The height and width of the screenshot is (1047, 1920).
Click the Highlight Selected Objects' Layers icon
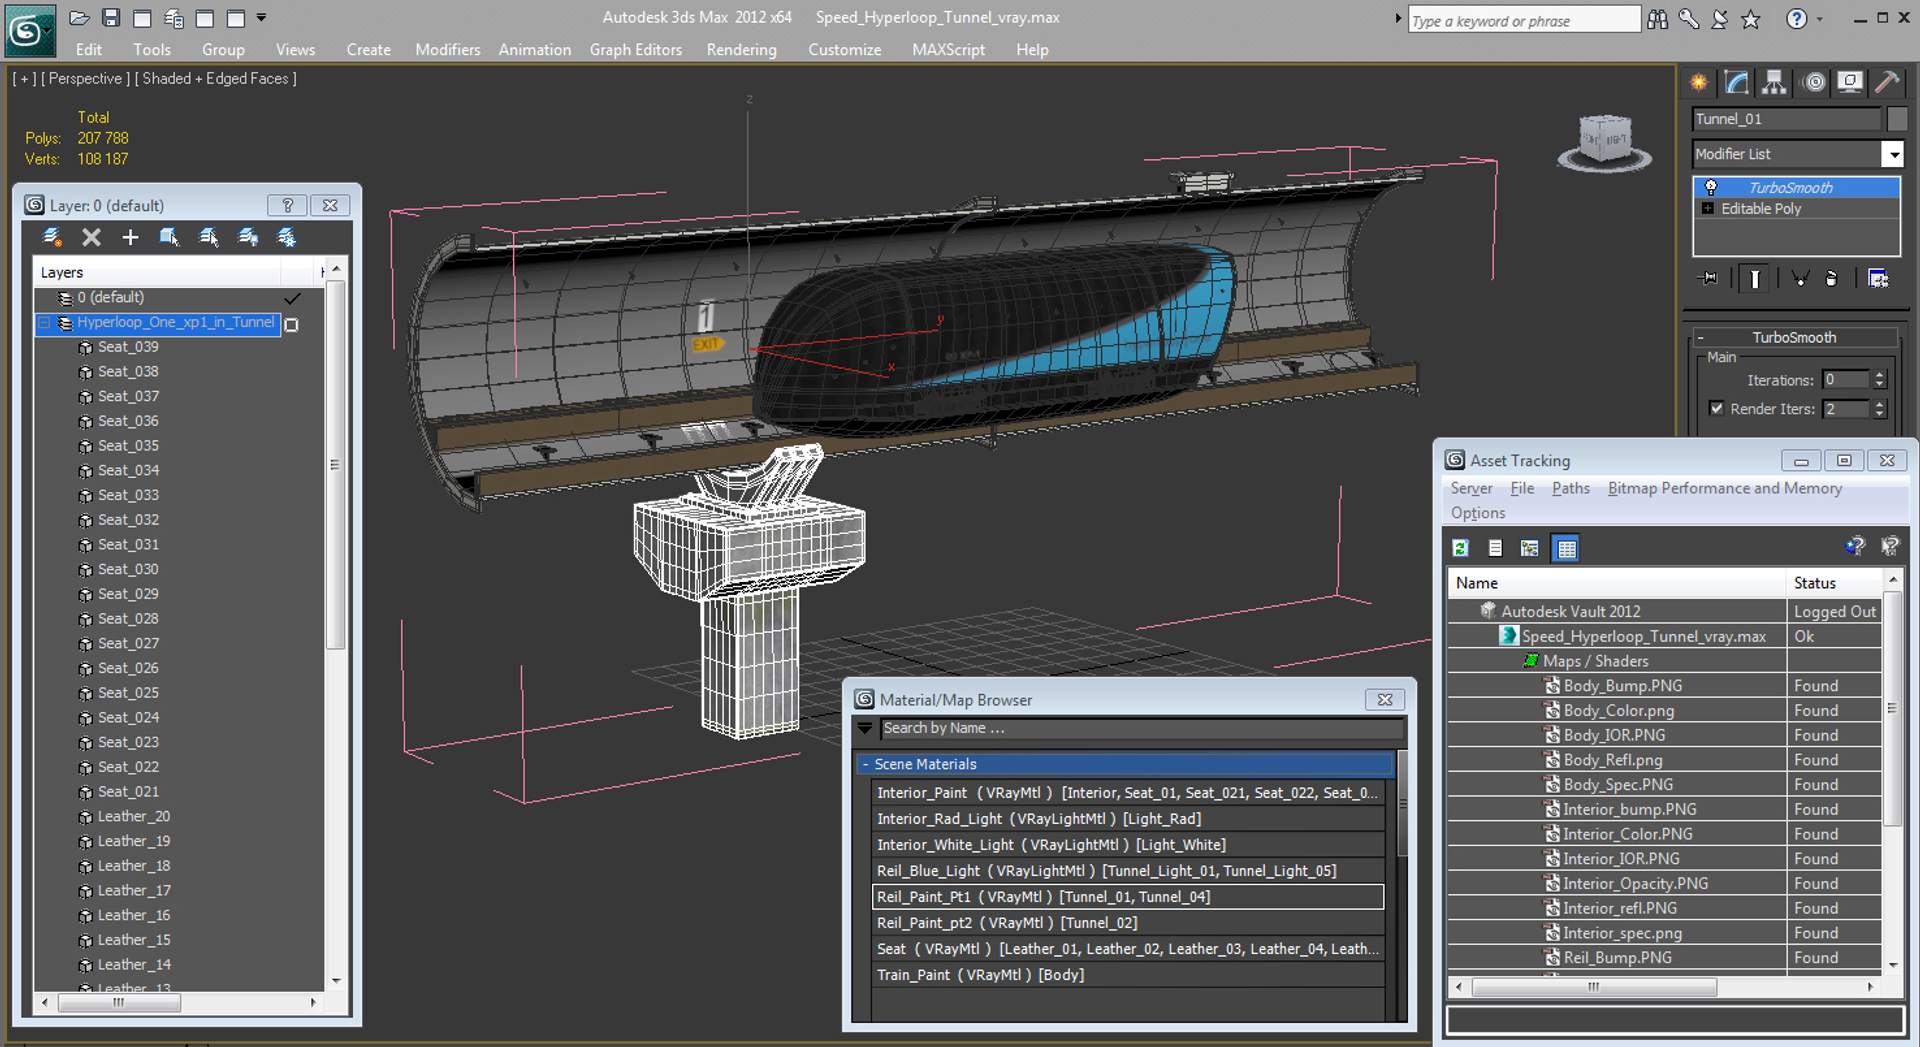[208, 237]
